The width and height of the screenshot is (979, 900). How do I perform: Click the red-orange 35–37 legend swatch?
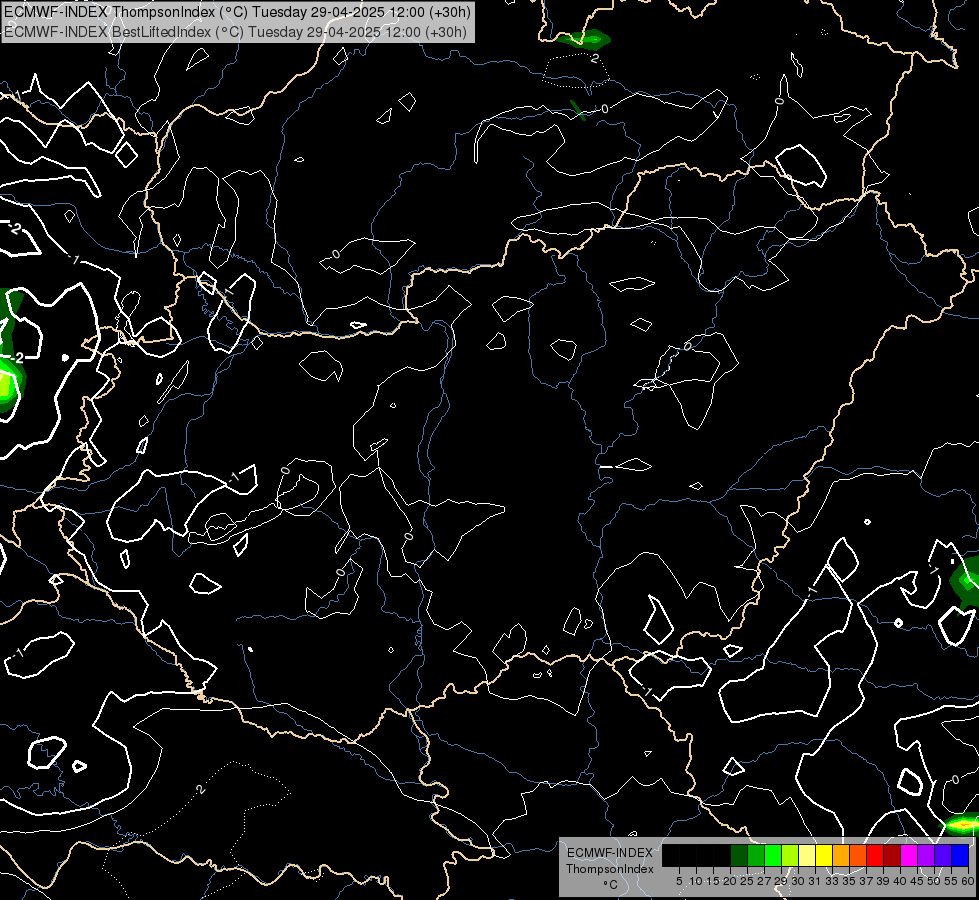coord(858,855)
